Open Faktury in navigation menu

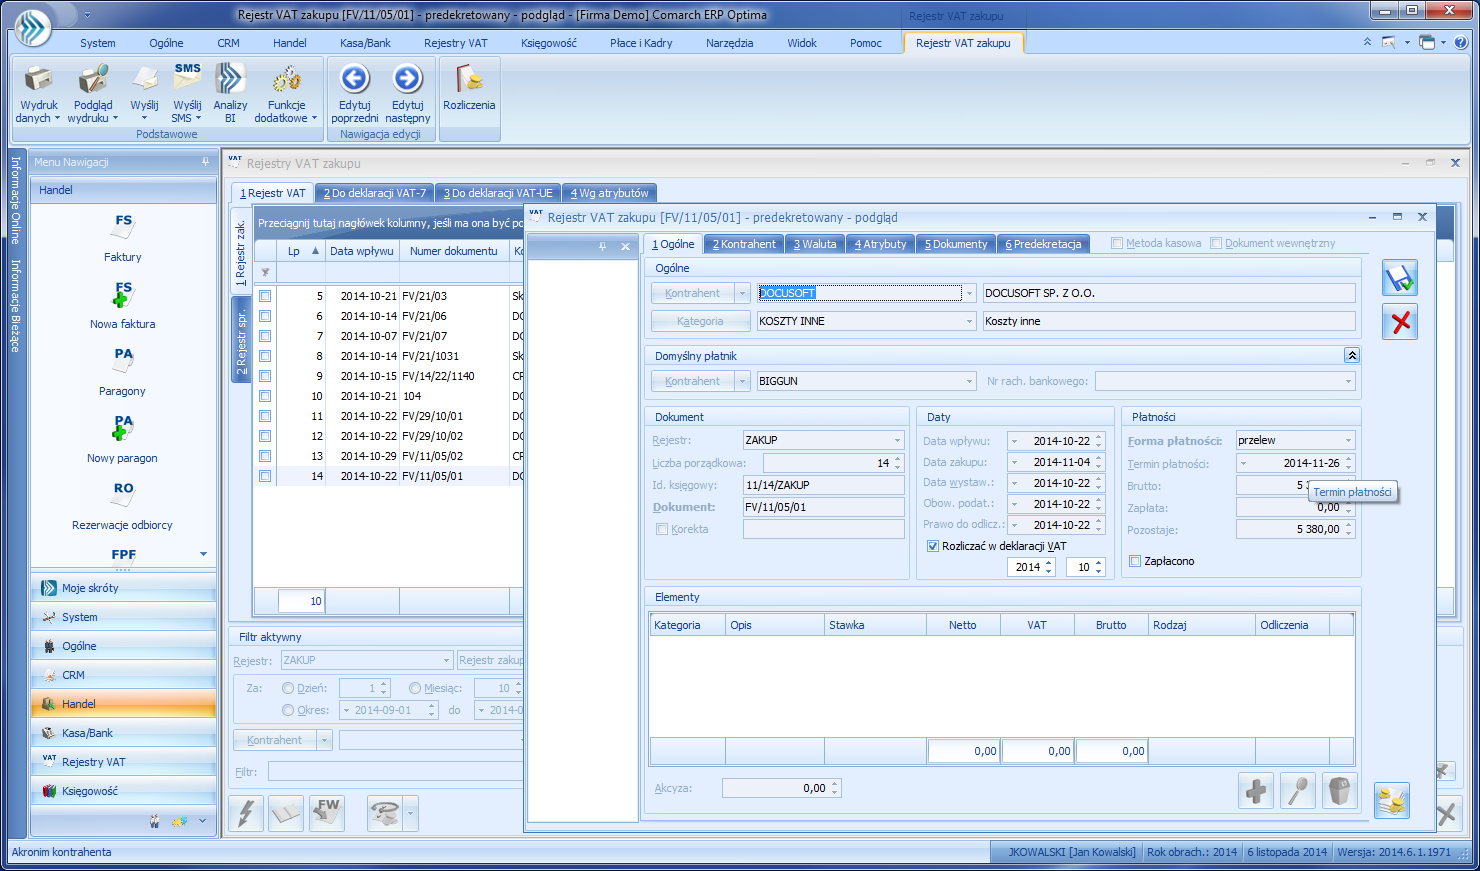tap(123, 238)
